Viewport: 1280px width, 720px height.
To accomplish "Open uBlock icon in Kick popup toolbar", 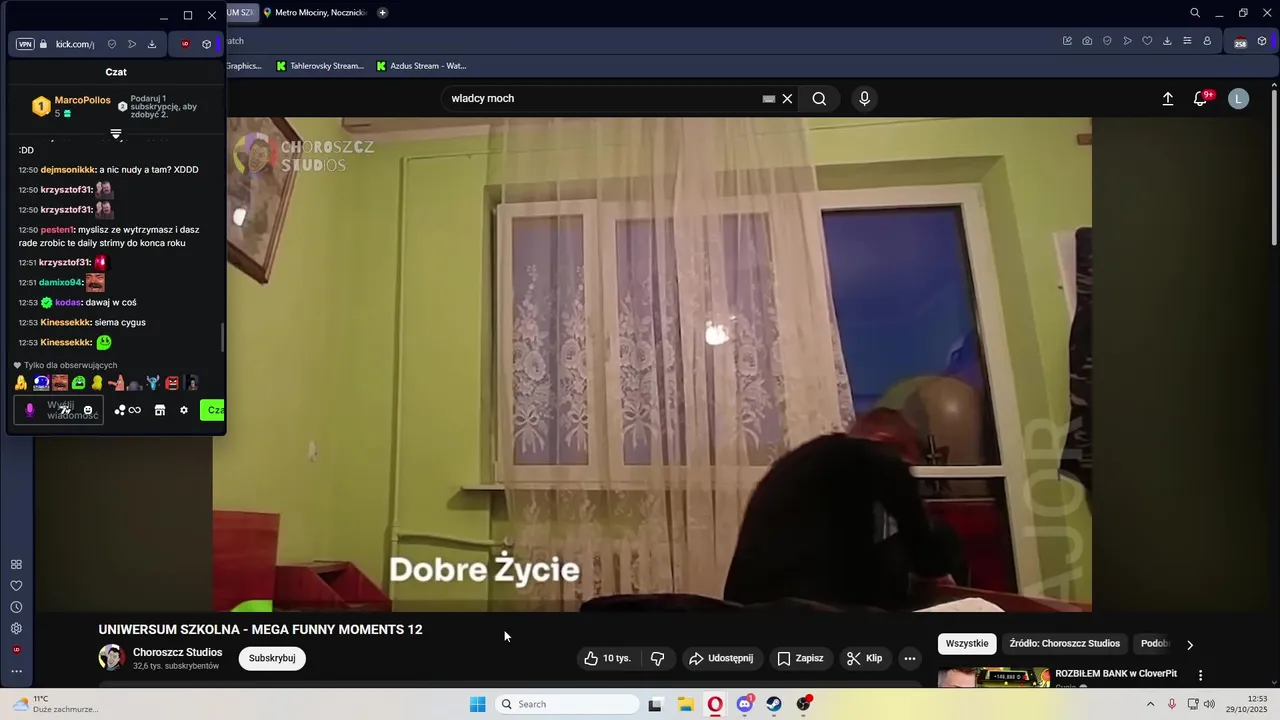I will point(185,44).
